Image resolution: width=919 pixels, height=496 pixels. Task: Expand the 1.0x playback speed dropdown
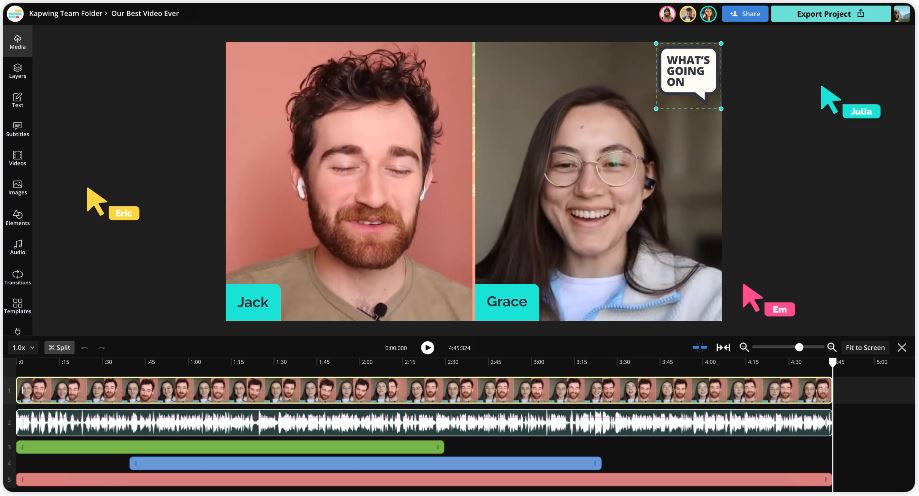(x=23, y=347)
